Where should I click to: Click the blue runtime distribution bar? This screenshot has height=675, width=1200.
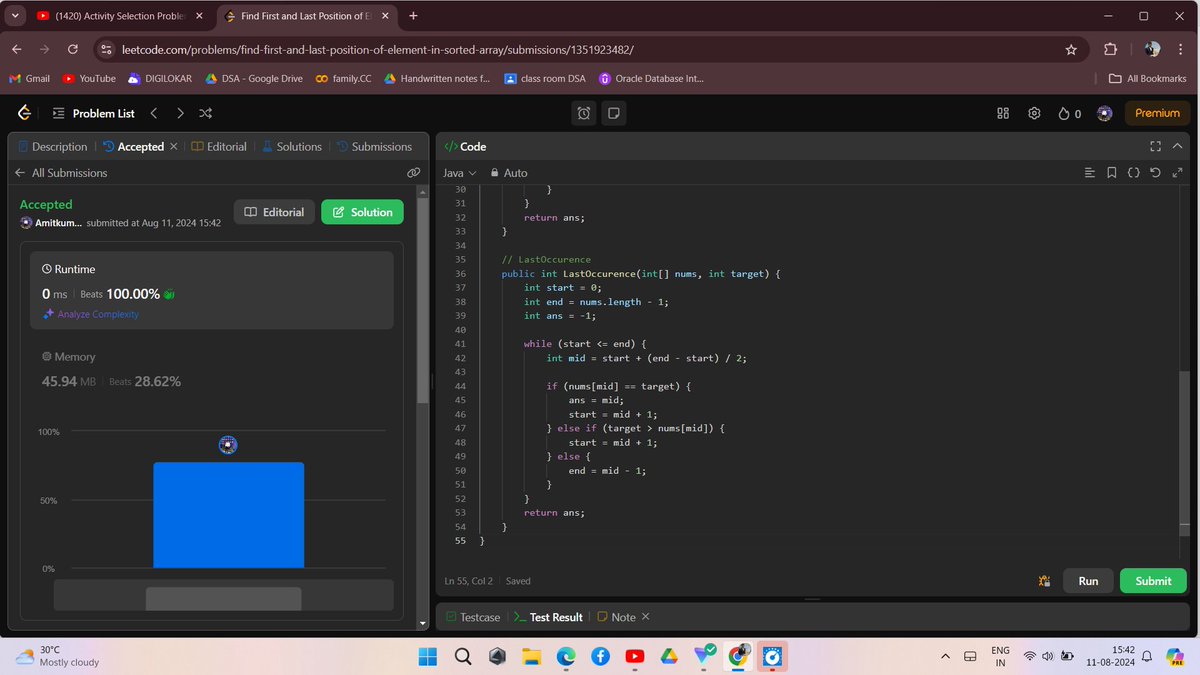click(228, 515)
